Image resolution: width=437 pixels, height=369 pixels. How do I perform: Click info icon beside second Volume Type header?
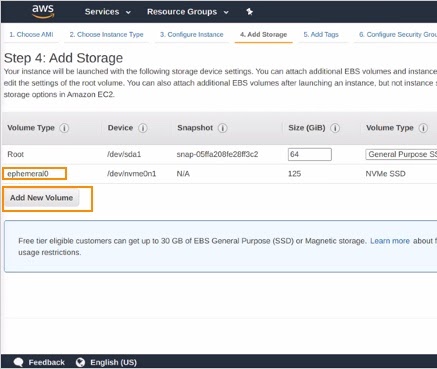(x=423, y=128)
